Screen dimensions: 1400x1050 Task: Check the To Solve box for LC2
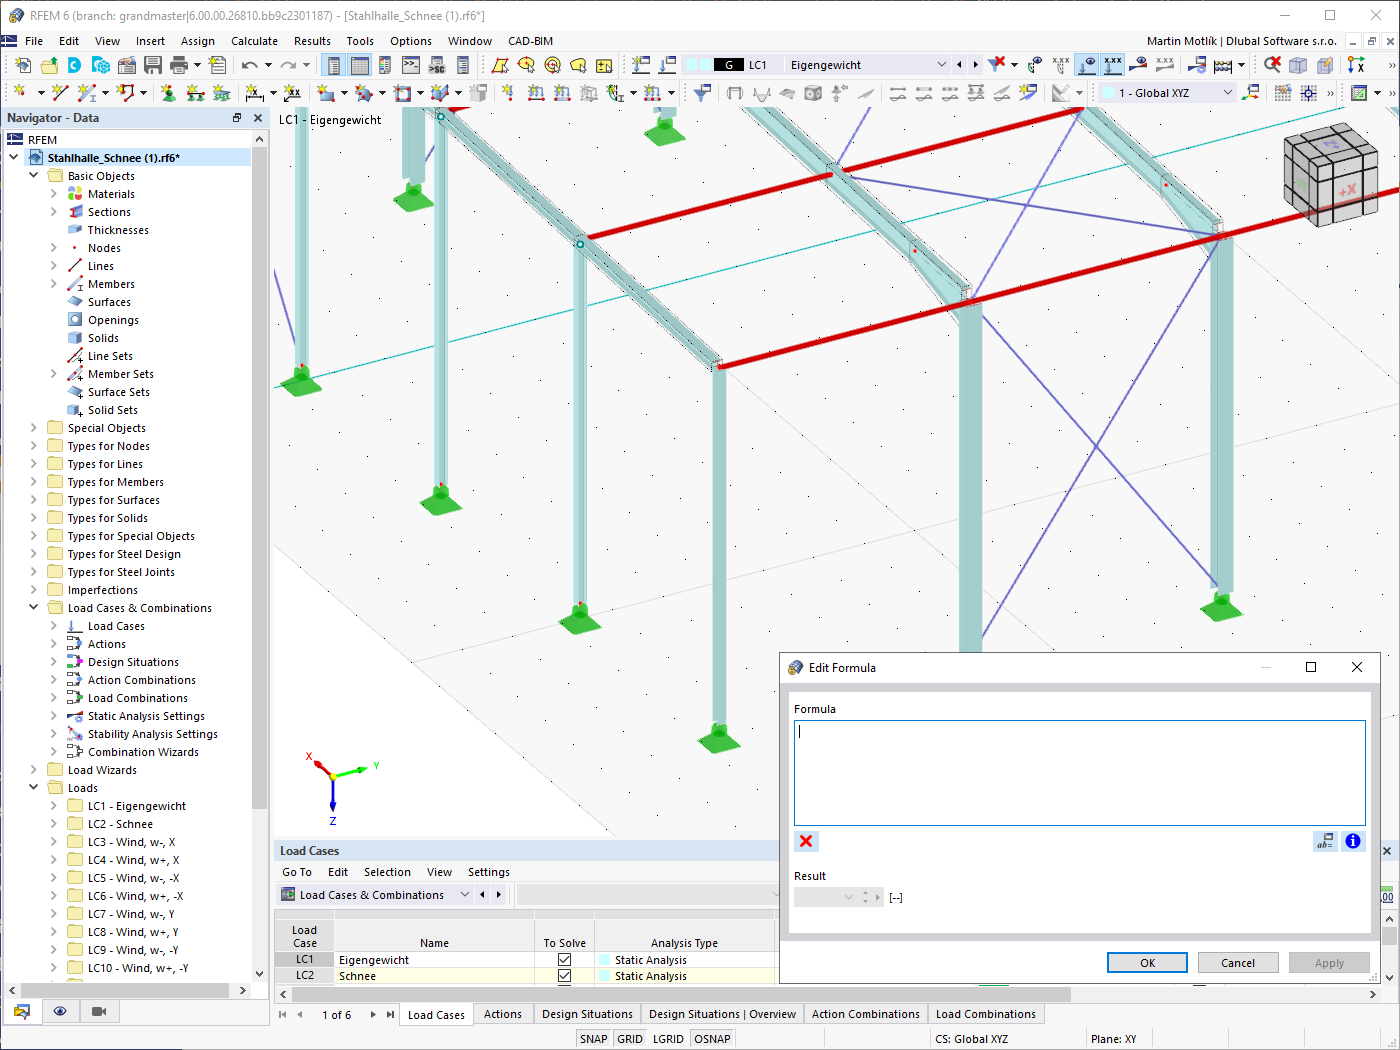(564, 975)
